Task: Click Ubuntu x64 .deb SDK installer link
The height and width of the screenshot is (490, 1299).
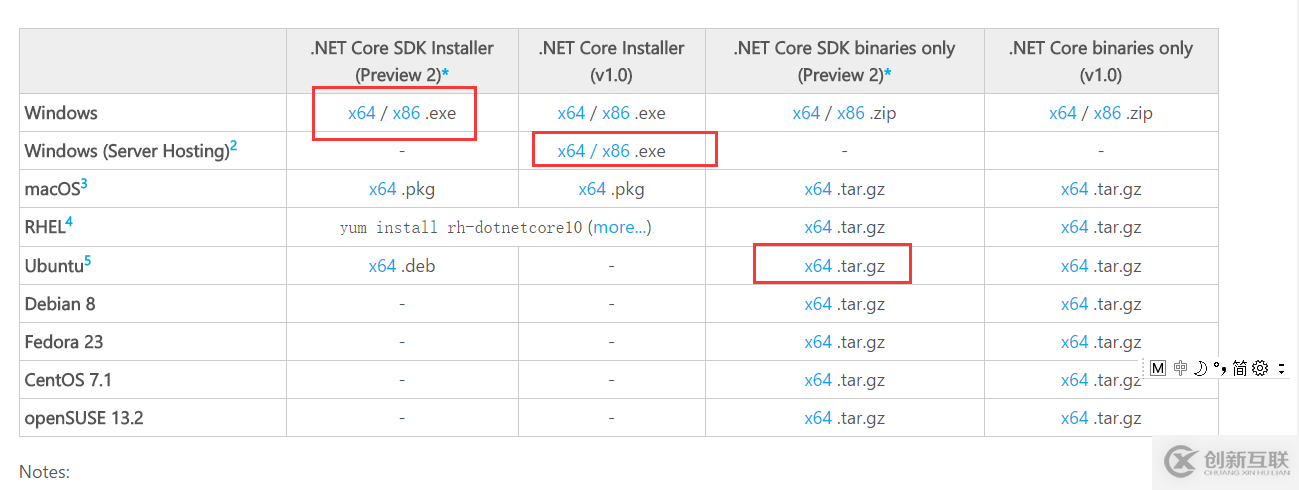Action: tap(382, 266)
